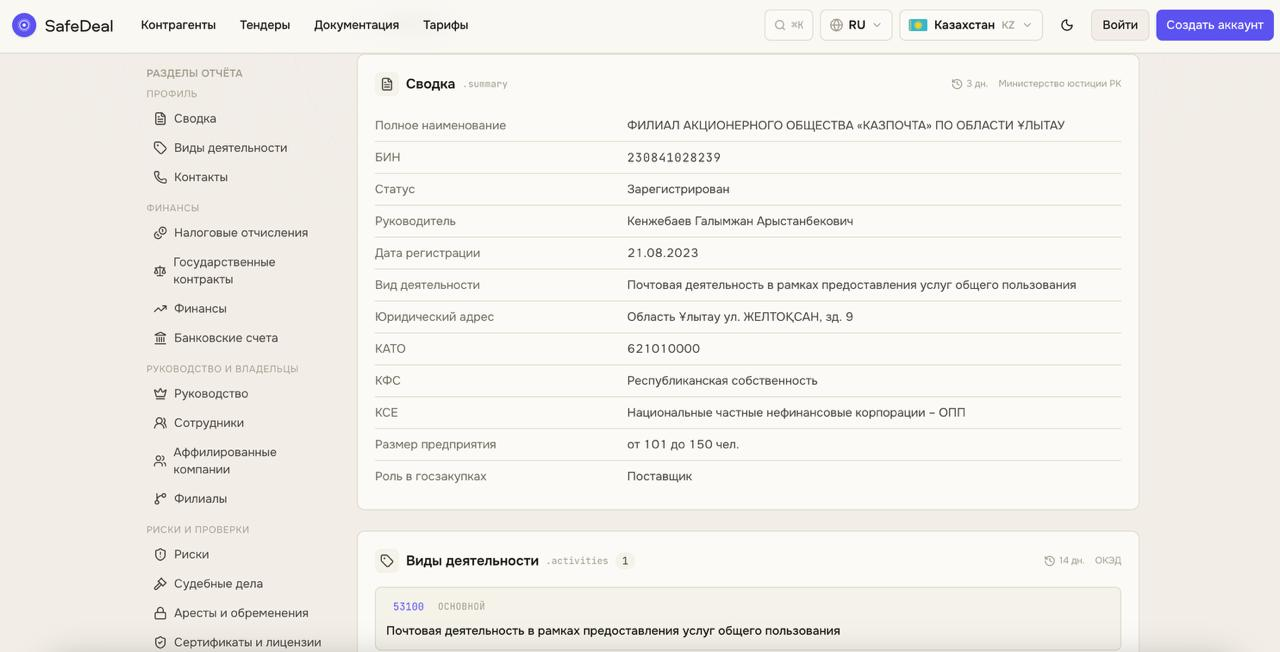This screenshot has width=1280, height=652.
Task: Click the КАТО value 621010000
Action: point(663,349)
